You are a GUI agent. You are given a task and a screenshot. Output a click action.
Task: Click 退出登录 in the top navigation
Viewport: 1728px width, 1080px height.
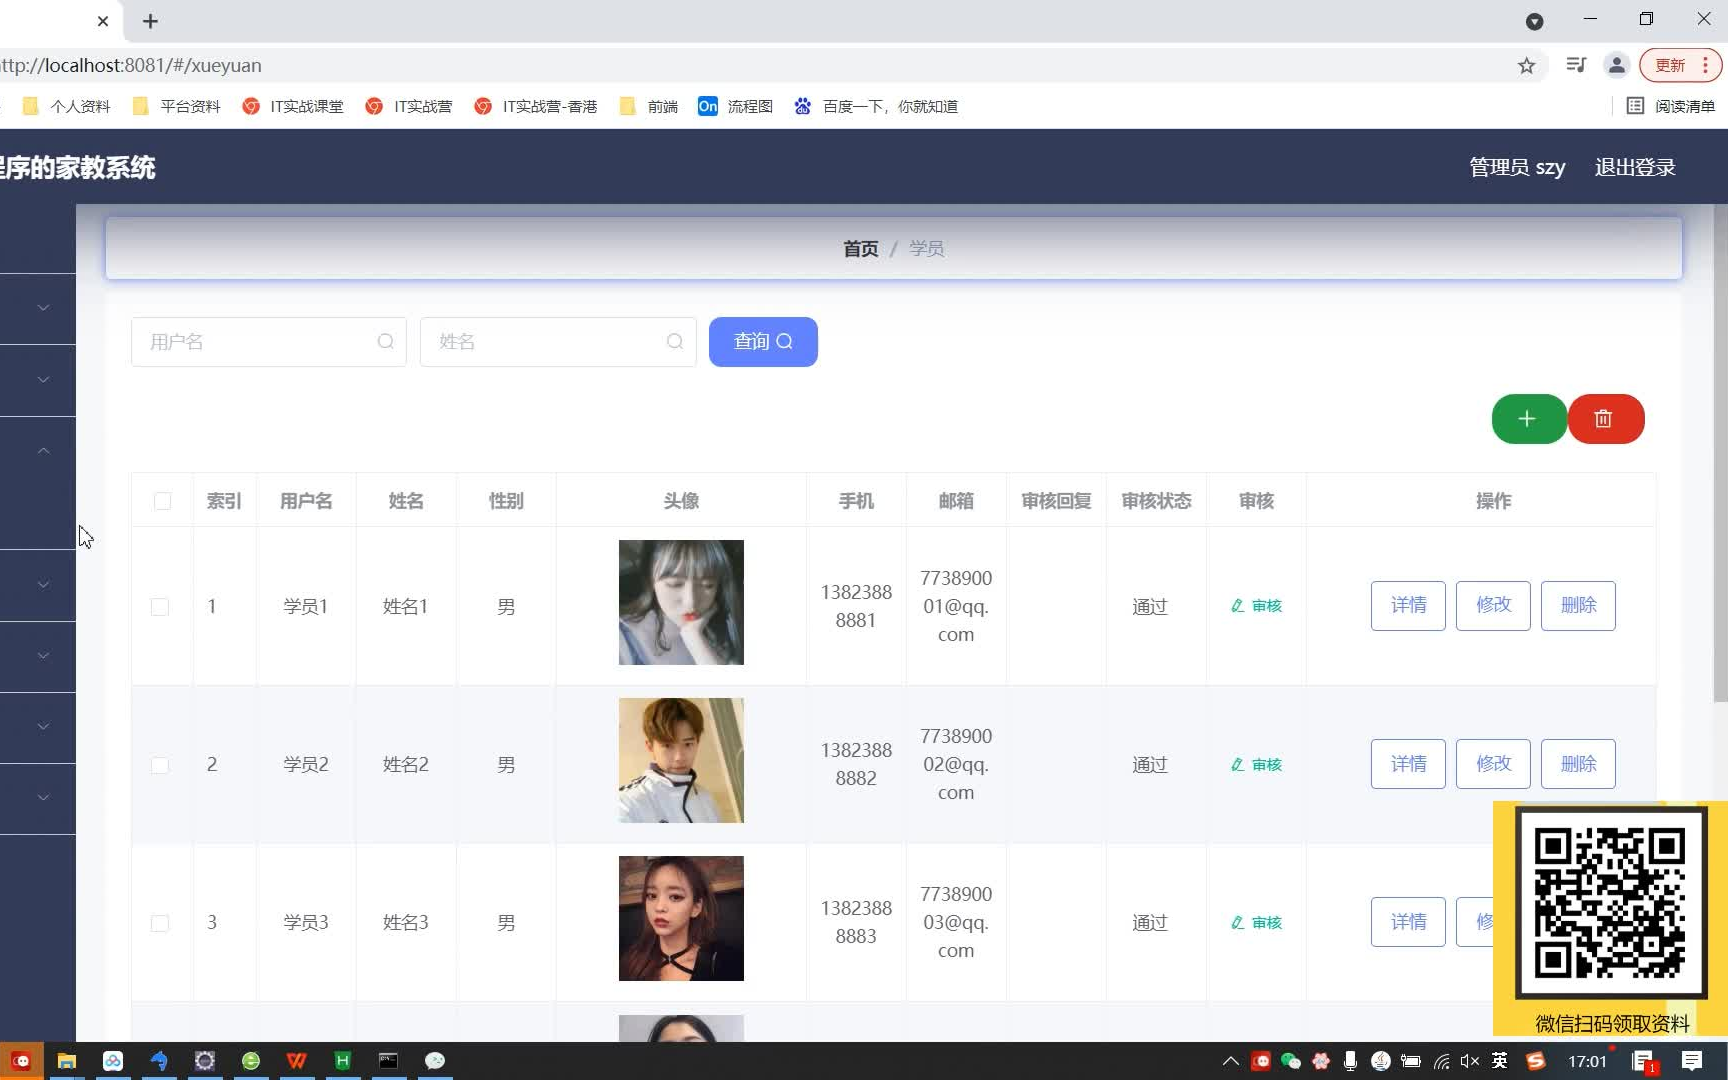[x=1635, y=167]
